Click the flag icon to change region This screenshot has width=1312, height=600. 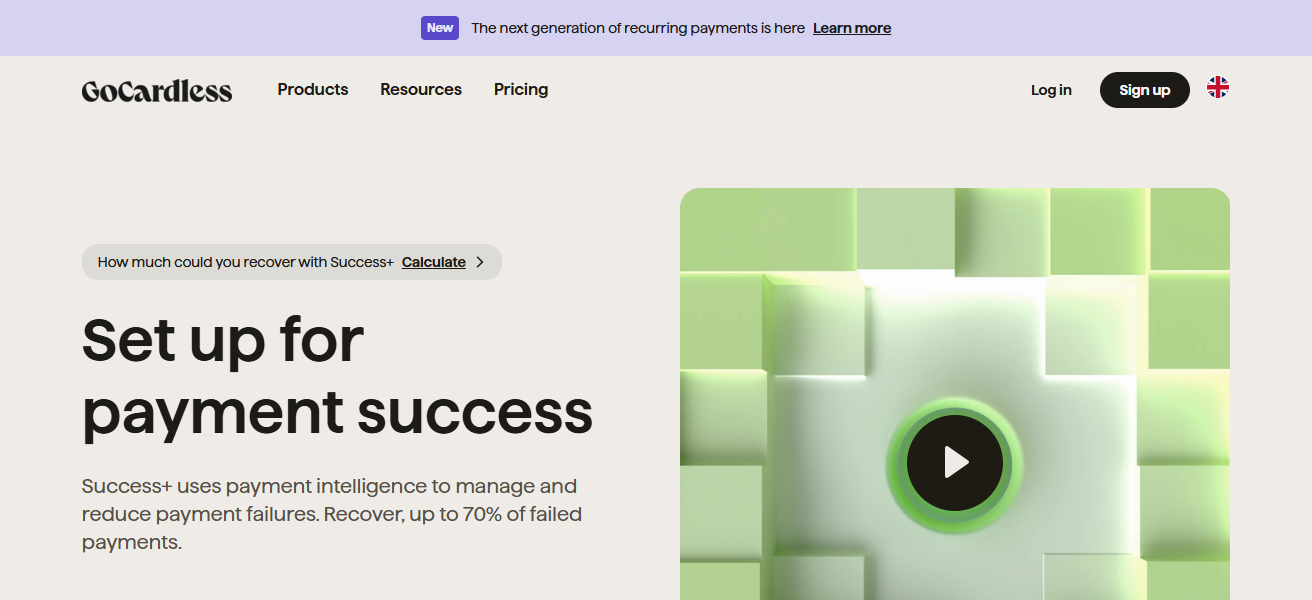pos(1217,88)
